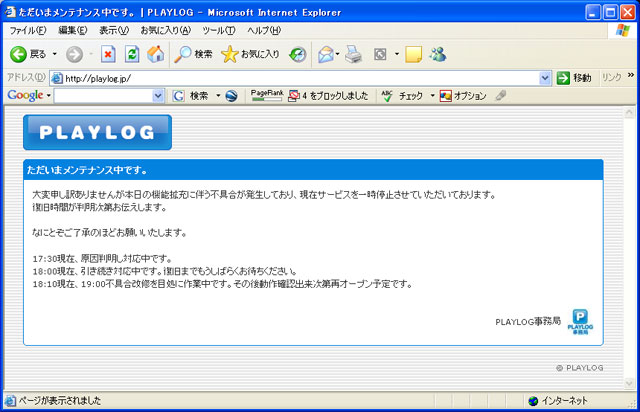The height and width of the screenshot is (412, 640).
Task: Click the address URL field
Action: [x=301, y=78]
